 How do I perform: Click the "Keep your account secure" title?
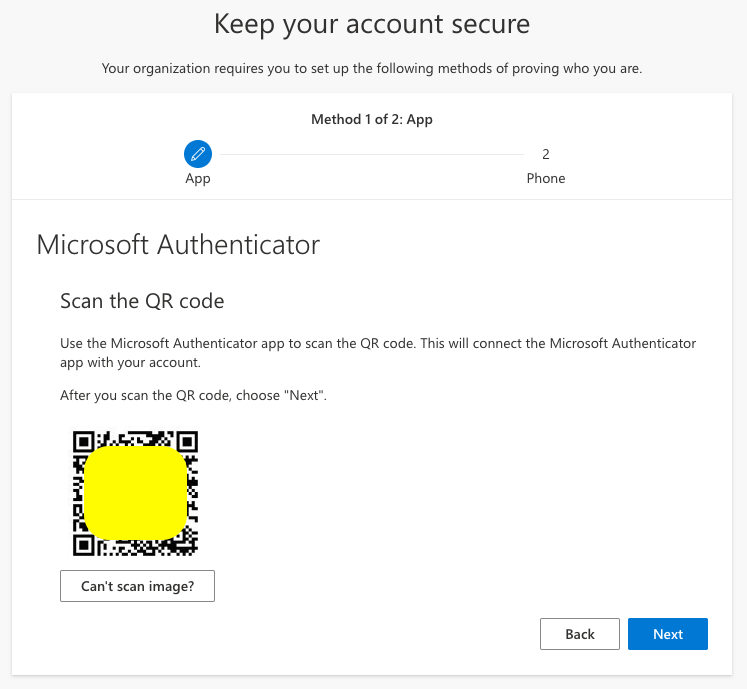pos(372,24)
